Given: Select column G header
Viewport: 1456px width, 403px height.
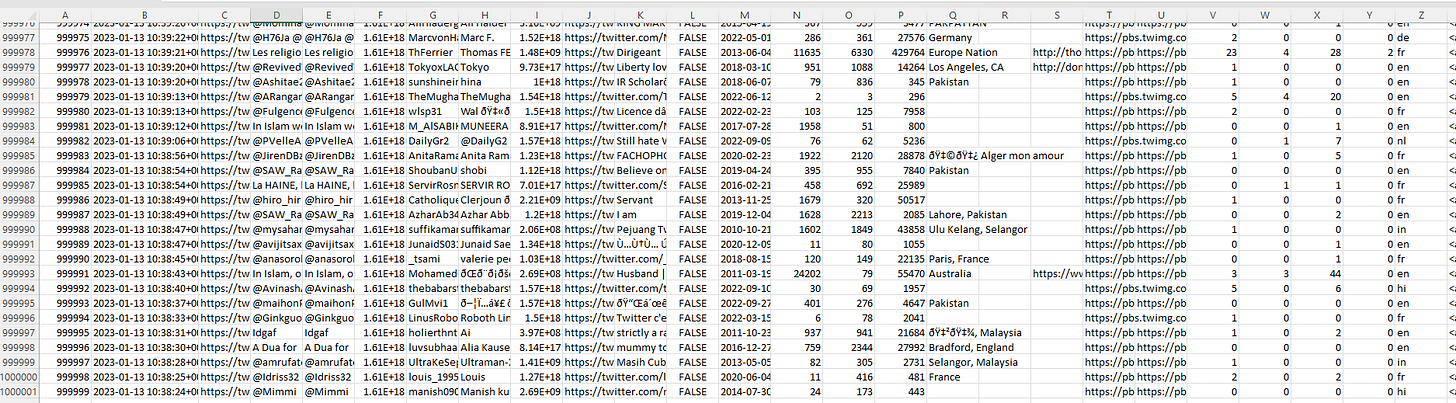Looking at the screenshot, I should coord(432,14).
